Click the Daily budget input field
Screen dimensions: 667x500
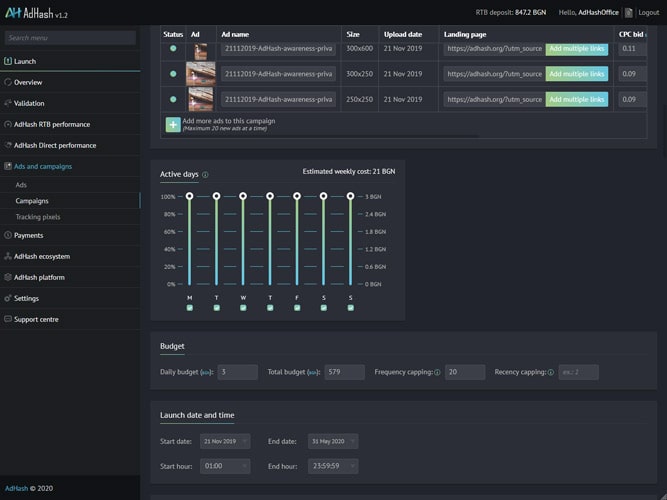click(x=237, y=372)
